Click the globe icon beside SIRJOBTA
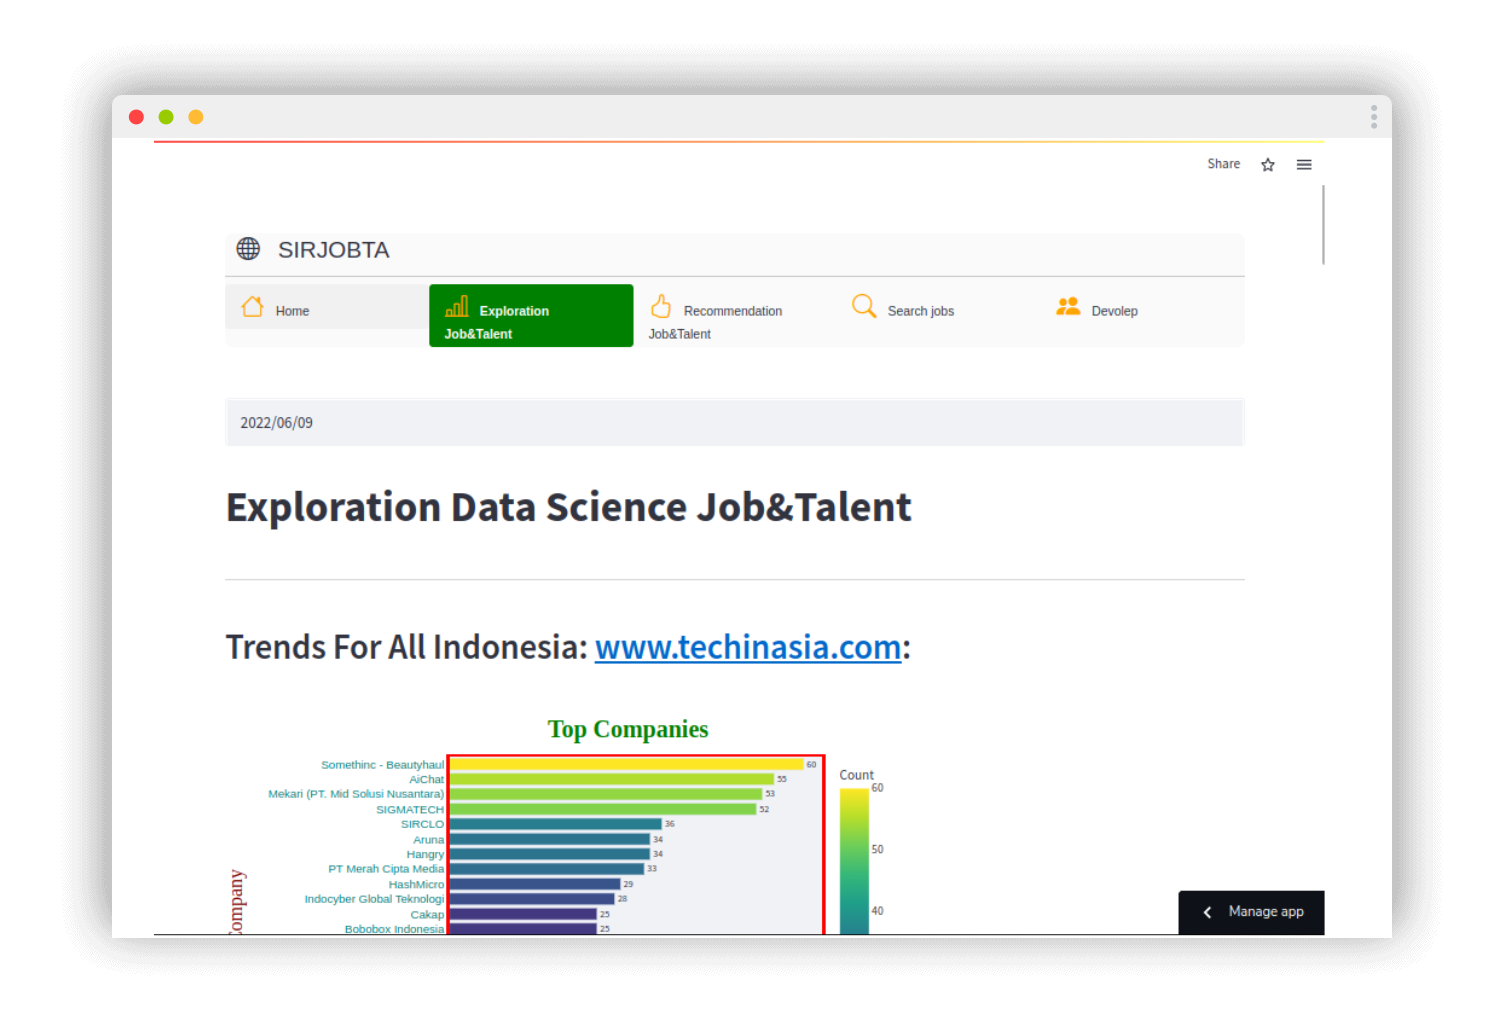Viewport: 1504px width, 1018px height. tap(248, 248)
